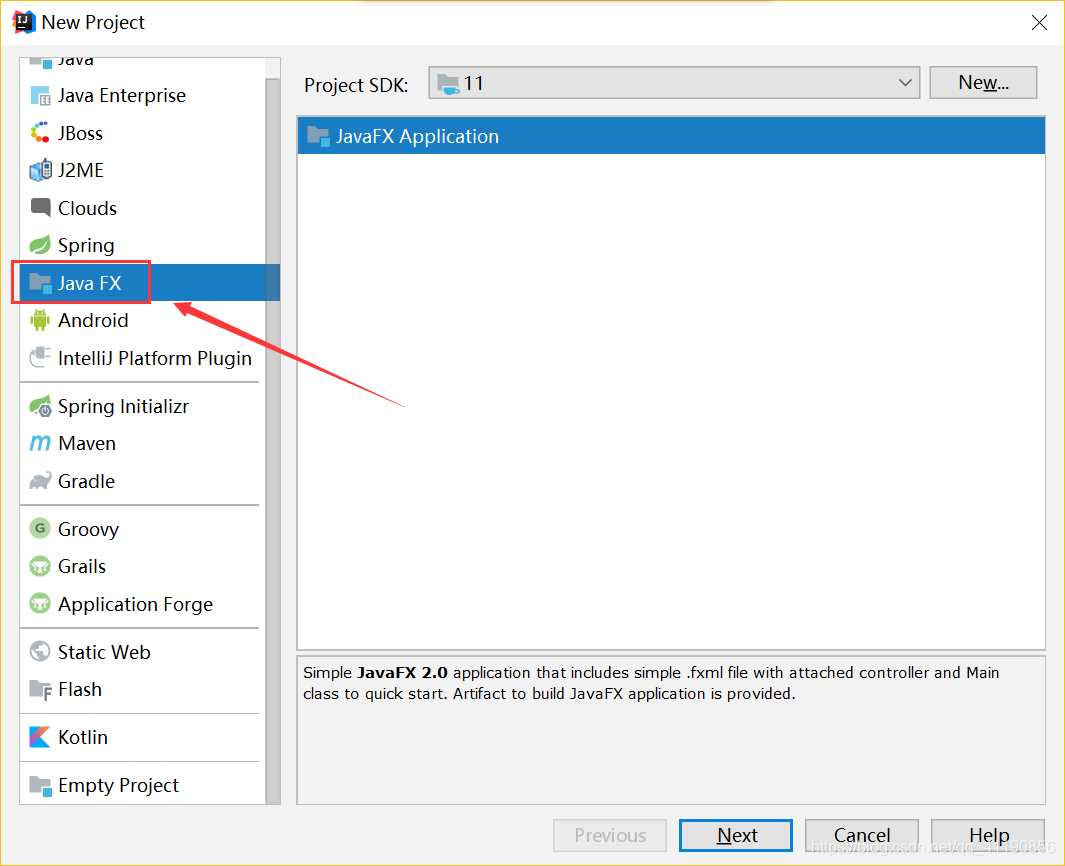Image resolution: width=1065 pixels, height=866 pixels.
Task: Close the New Project dialog
Action: tap(1039, 22)
